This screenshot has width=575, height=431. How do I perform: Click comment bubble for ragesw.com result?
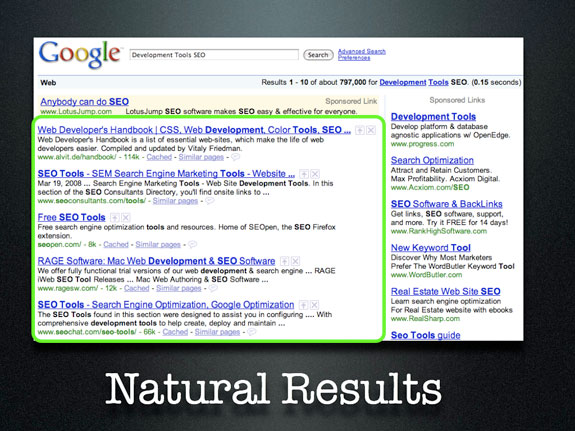(x=213, y=288)
